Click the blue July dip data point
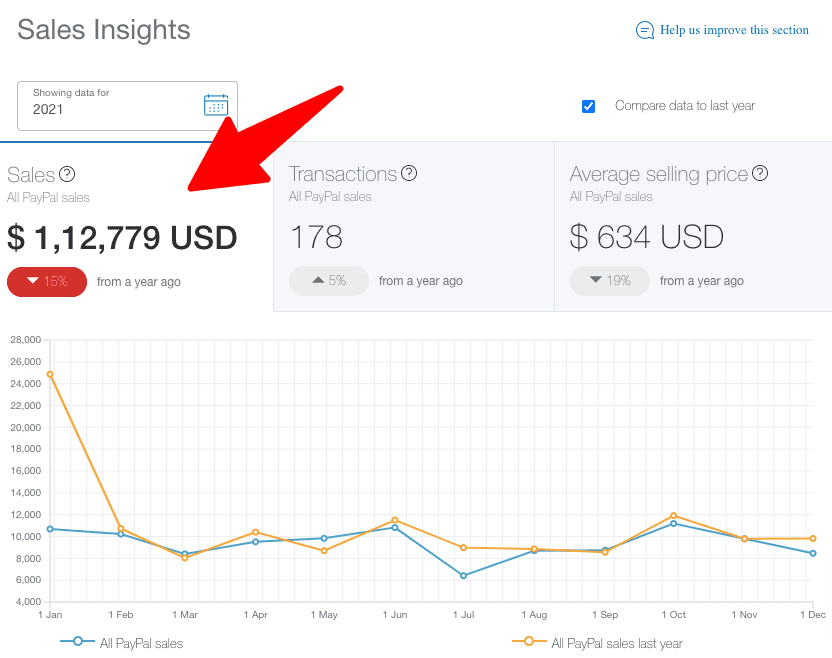The height and width of the screenshot is (658, 832). [x=463, y=576]
